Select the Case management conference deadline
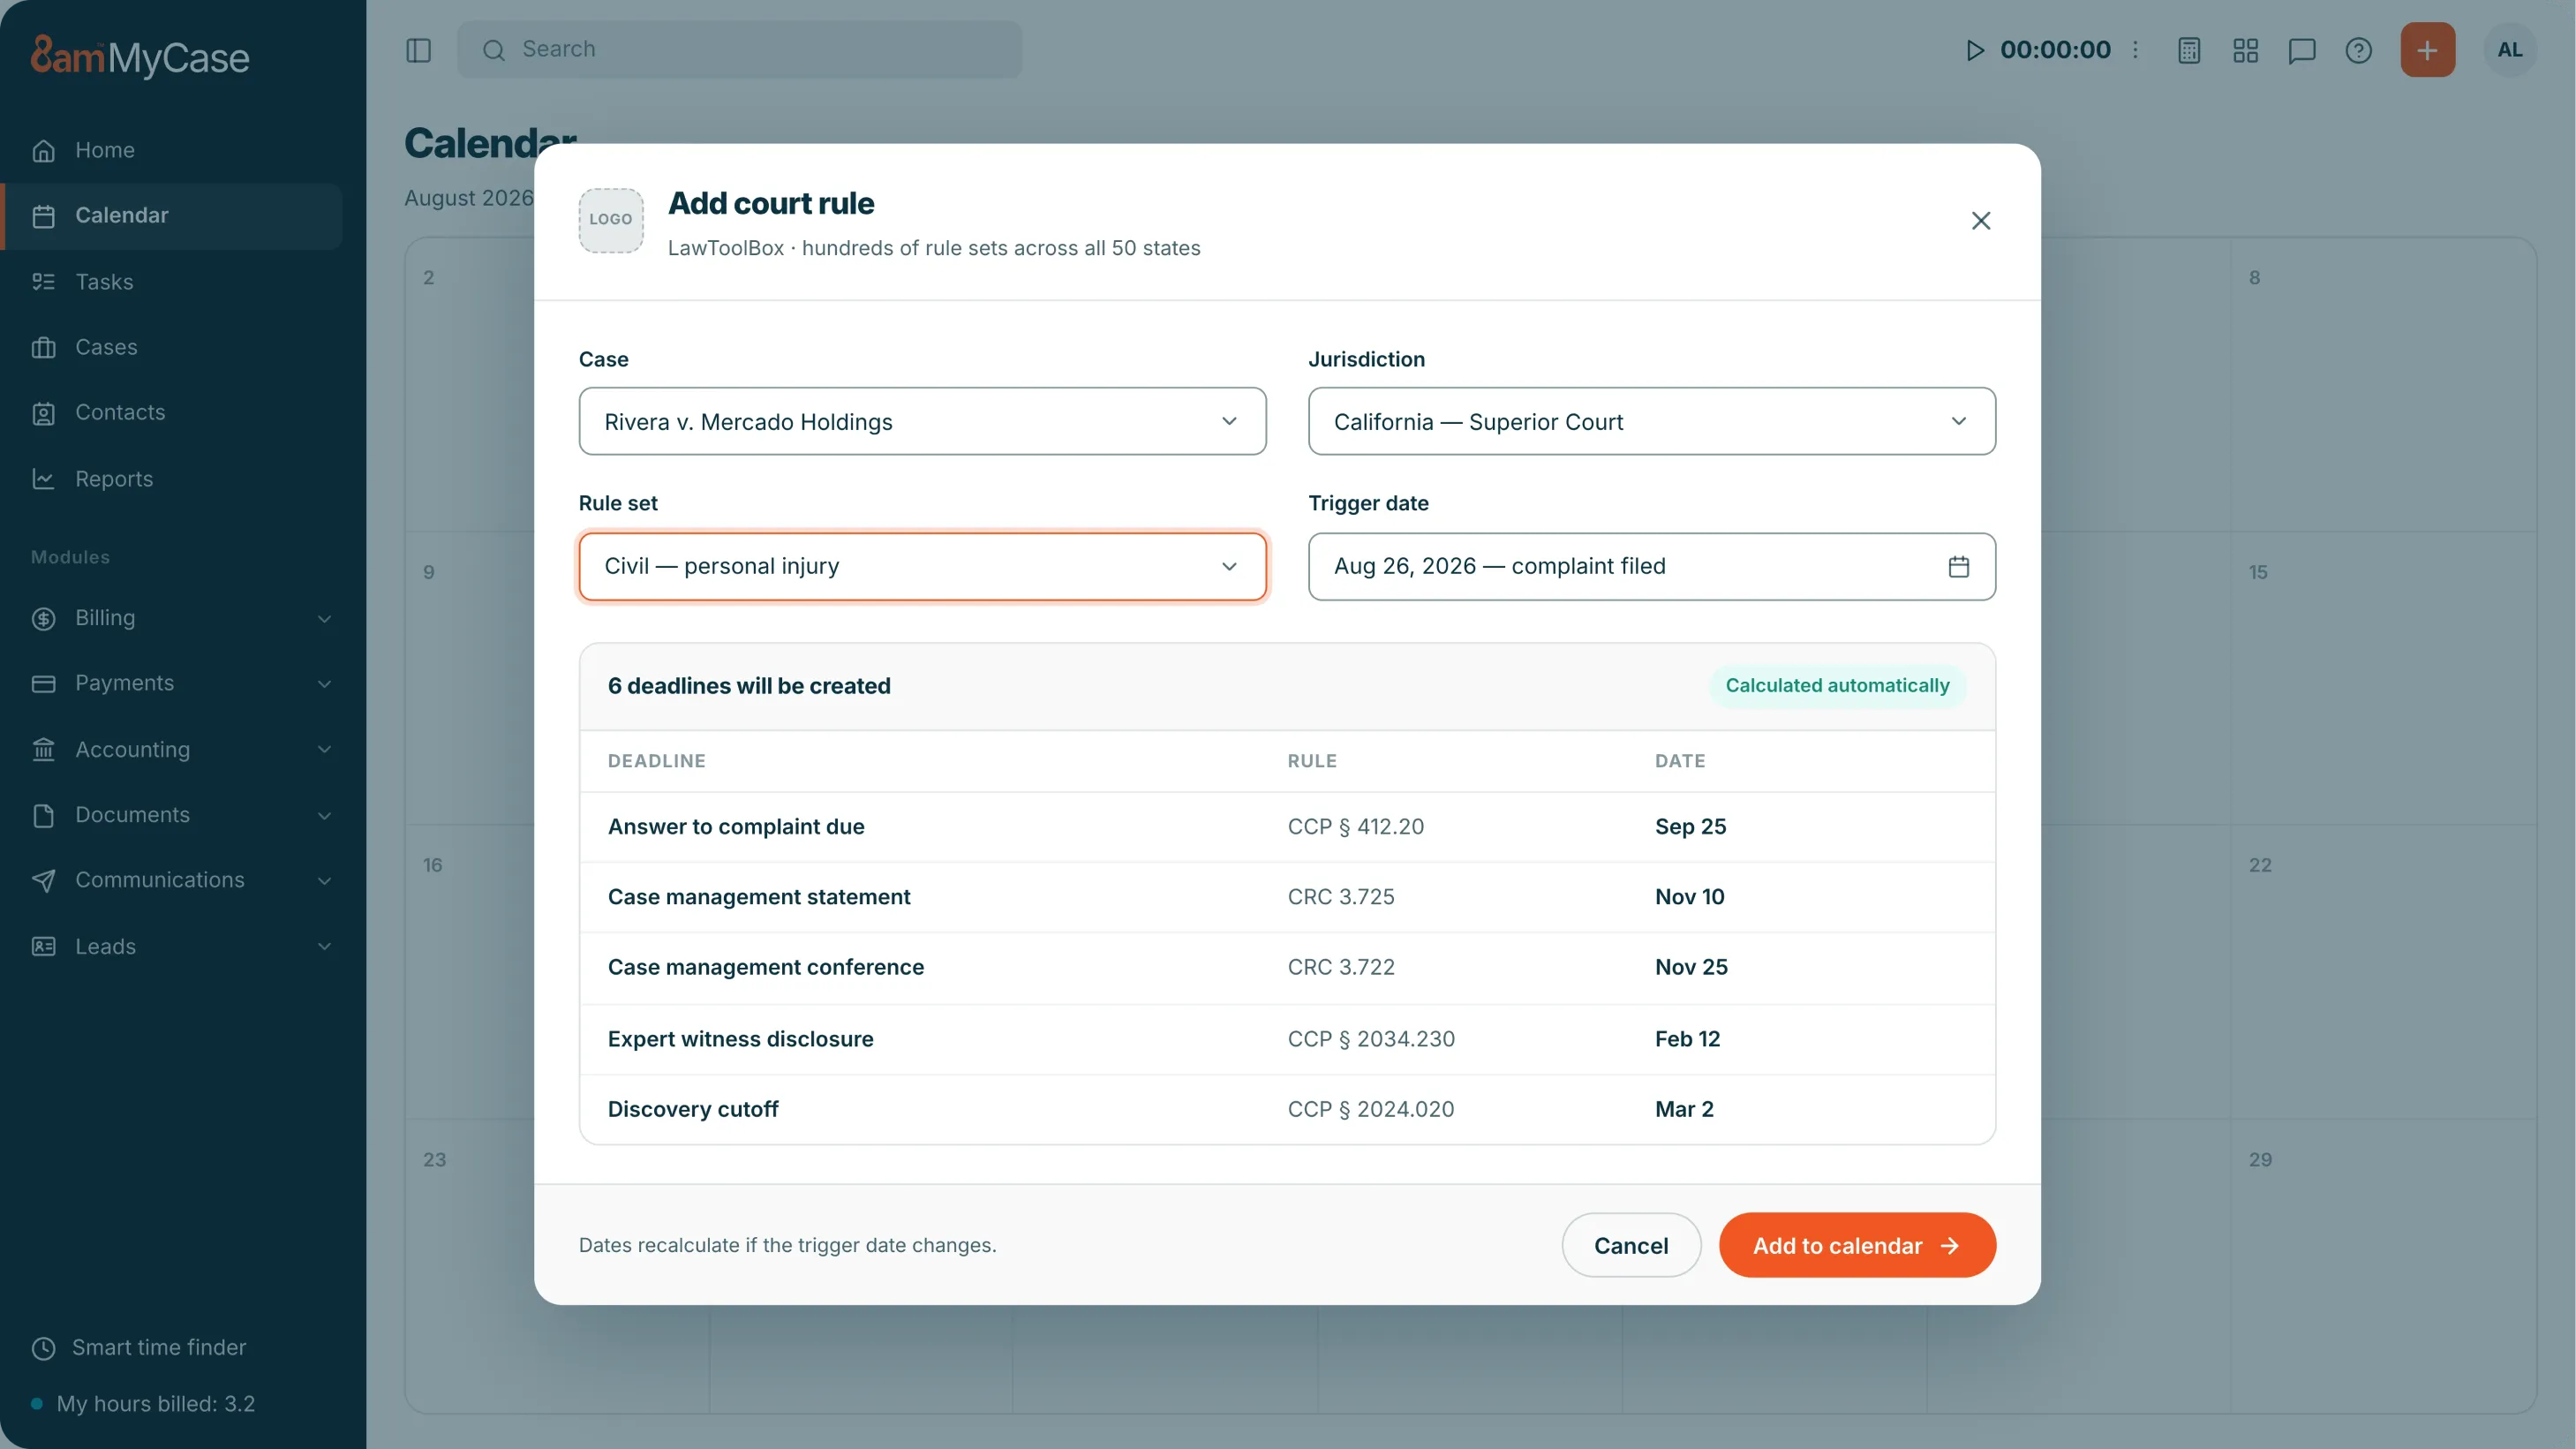This screenshot has width=2576, height=1449. coord(766,967)
